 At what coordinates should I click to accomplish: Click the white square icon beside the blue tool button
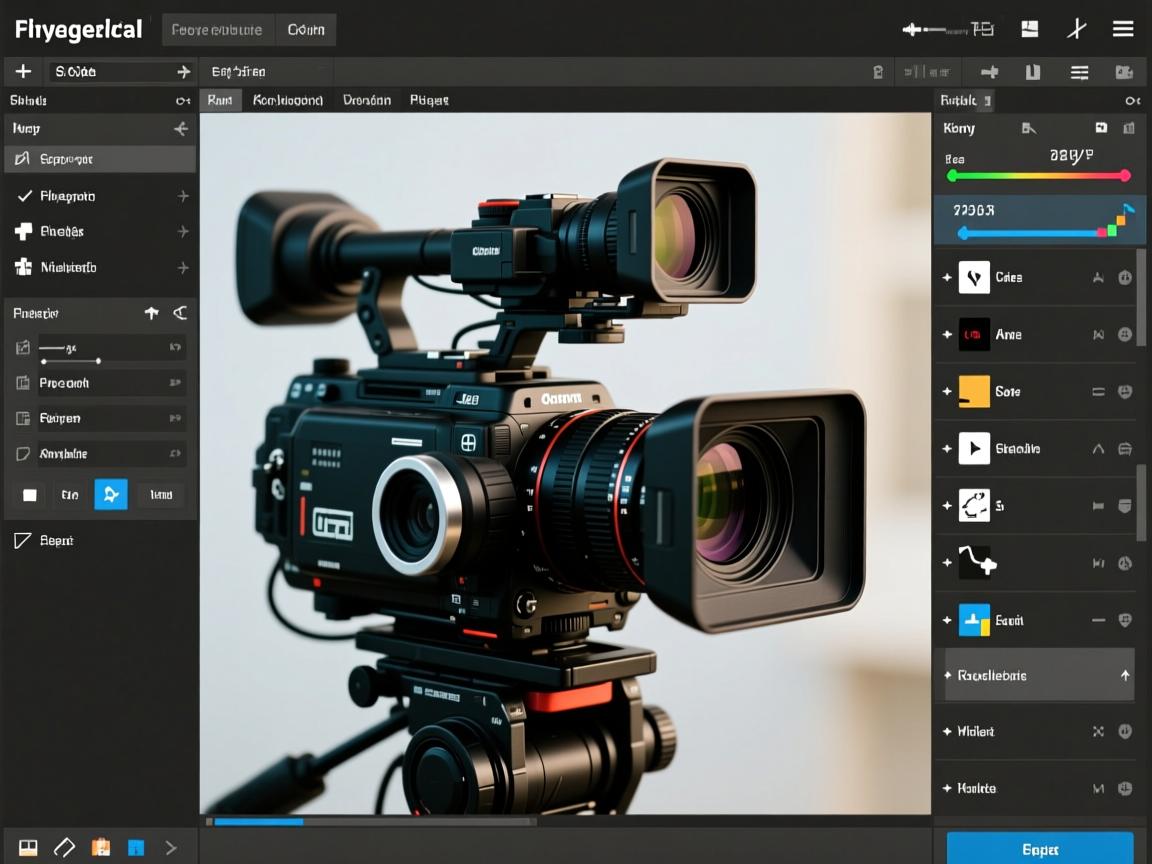[30, 495]
